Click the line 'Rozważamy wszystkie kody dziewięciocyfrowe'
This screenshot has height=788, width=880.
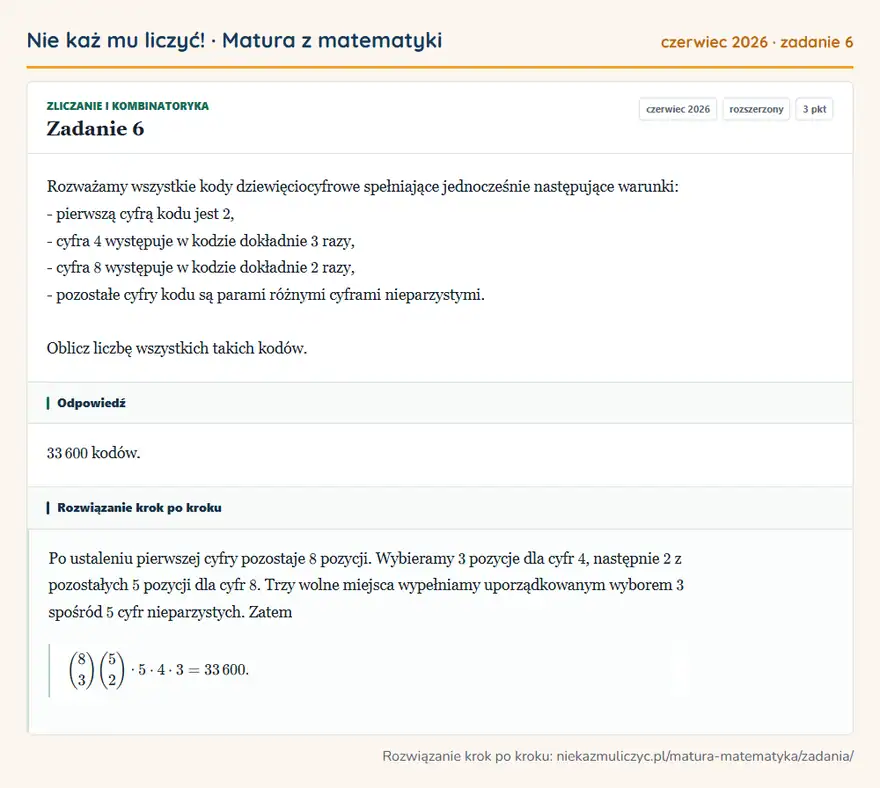click(x=363, y=186)
